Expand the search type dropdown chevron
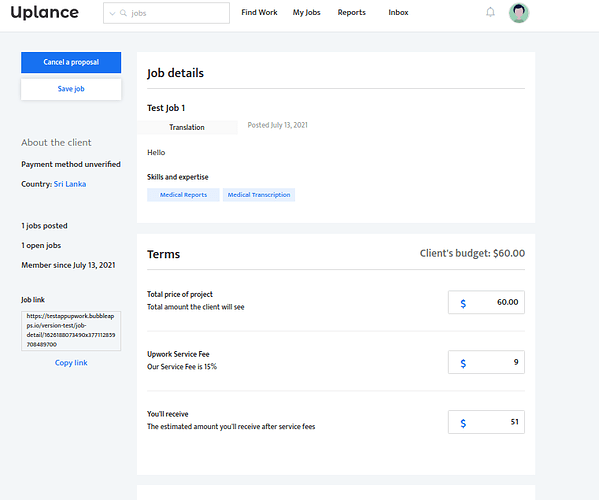Image resolution: width=599 pixels, height=500 pixels. click(112, 13)
